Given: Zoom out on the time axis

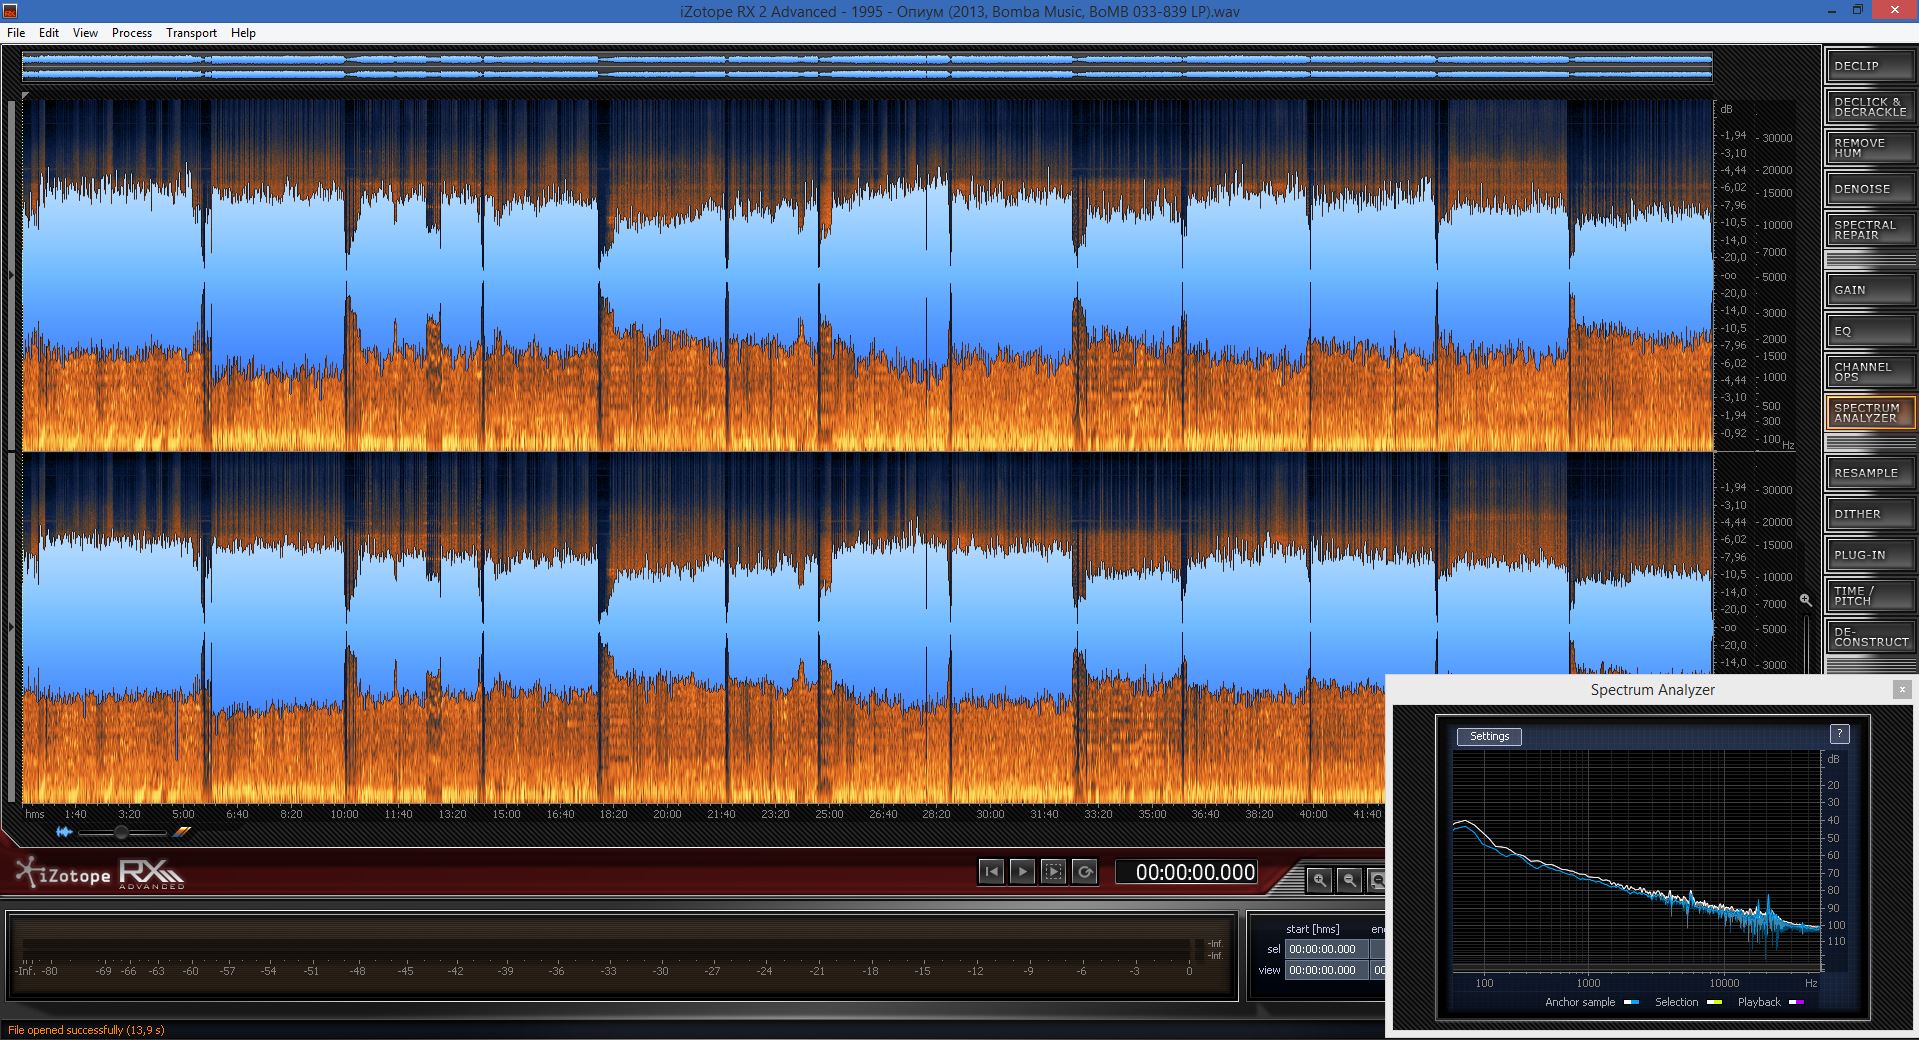Looking at the screenshot, I should [x=1349, y=880].
